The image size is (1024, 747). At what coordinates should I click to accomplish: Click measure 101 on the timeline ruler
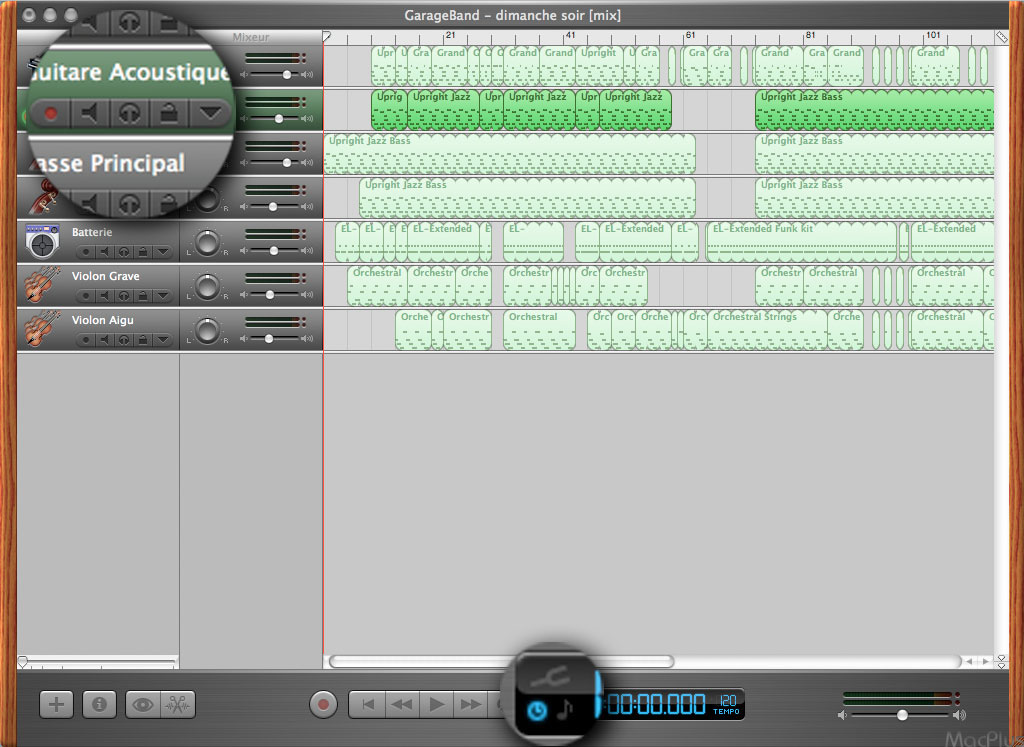click(933, 37)
